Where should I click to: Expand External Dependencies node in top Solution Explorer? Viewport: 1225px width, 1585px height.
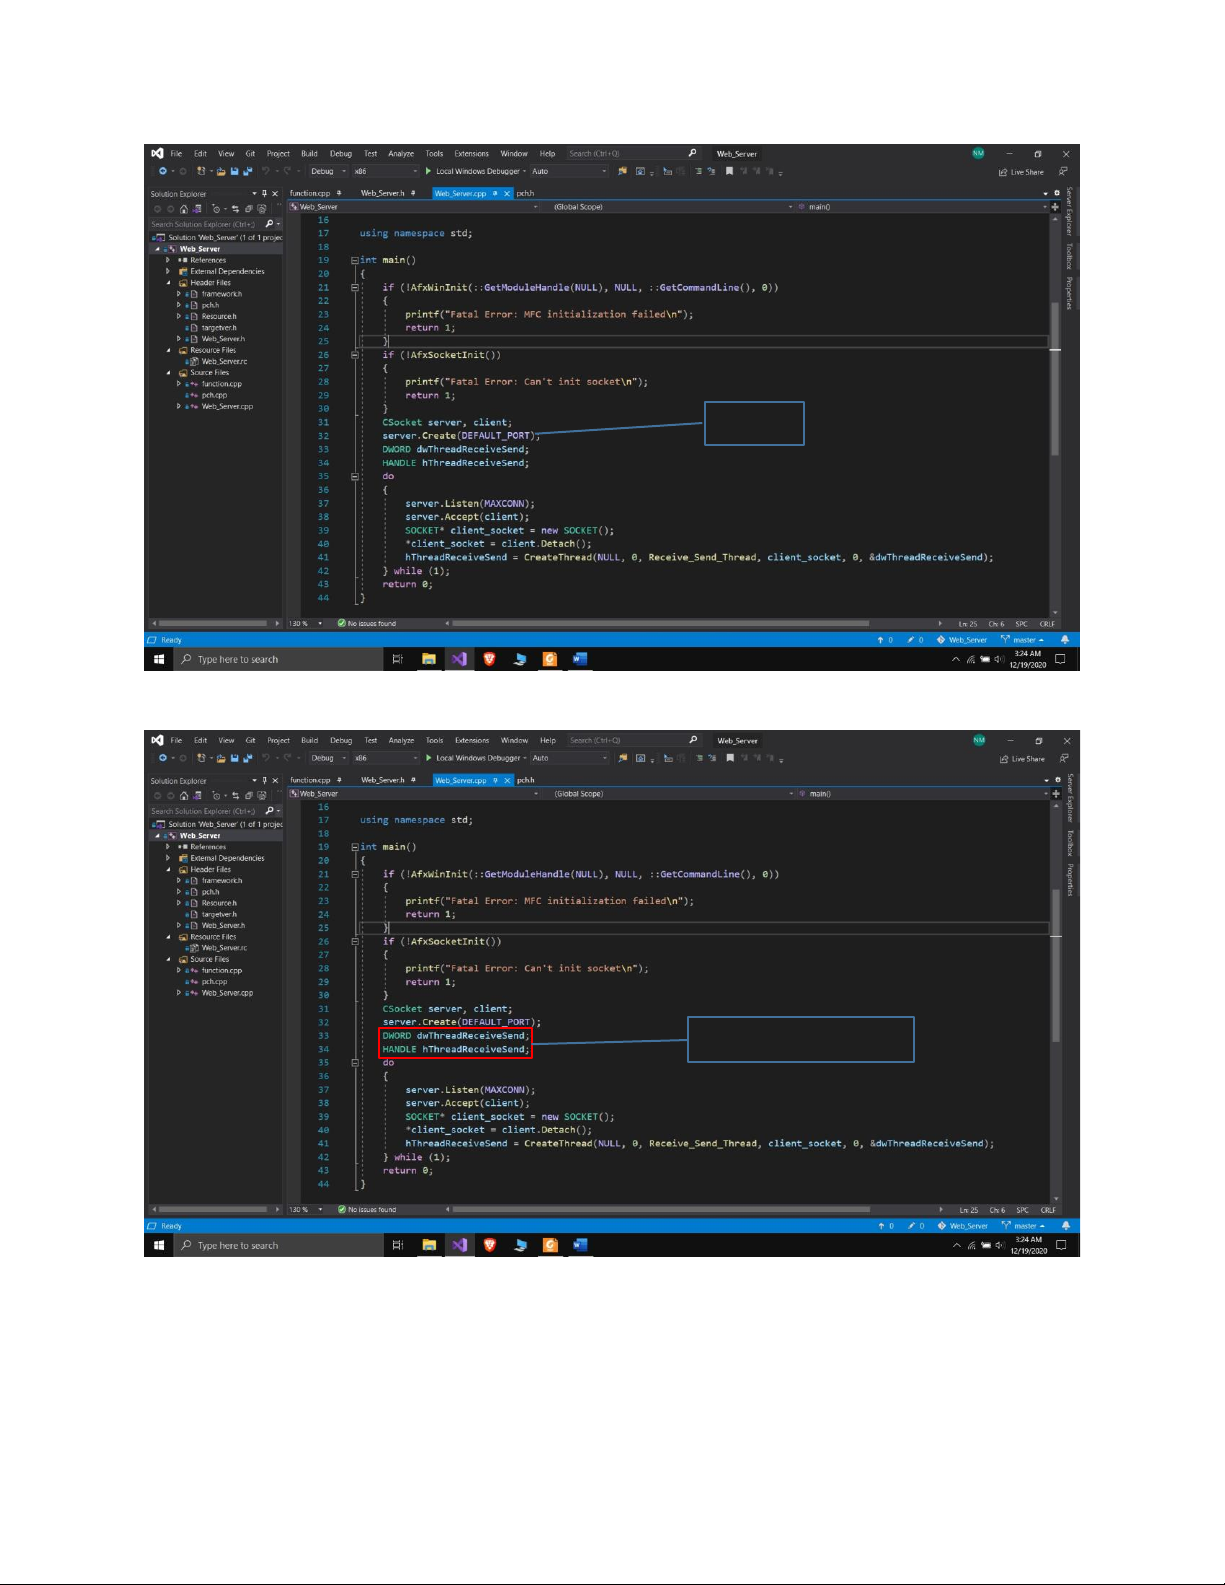coord(167,271)
